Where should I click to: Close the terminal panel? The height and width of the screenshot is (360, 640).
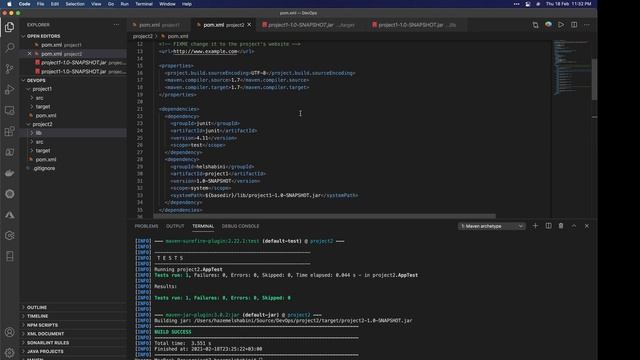(x=587, y=226)
